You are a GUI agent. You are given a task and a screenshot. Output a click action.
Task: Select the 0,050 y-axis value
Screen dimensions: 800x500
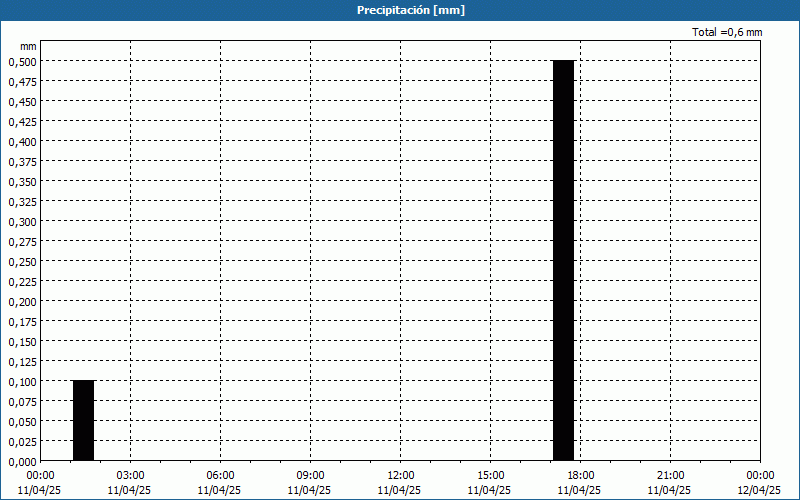pyautogui.click(x=22, y=421)
